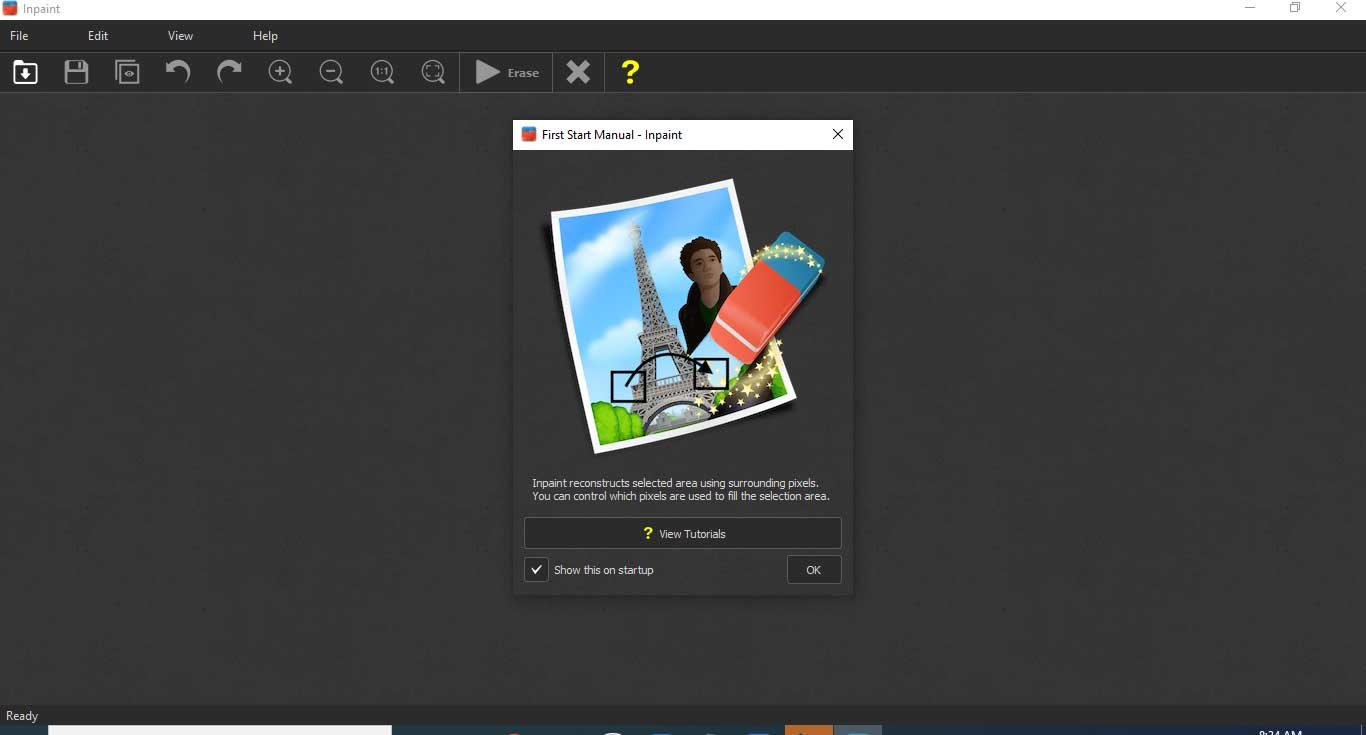Open help via yellow question mark

(630, 72)
